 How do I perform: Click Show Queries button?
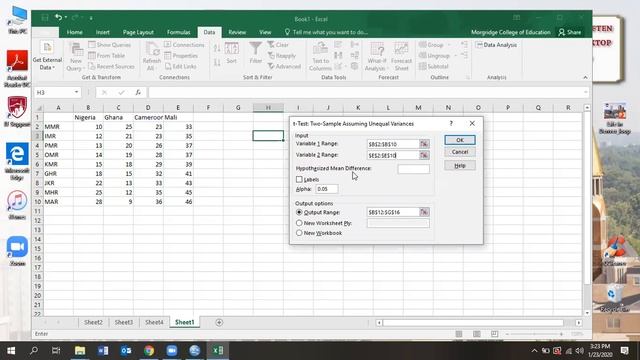pyautogui.click(x=110, y=45)
